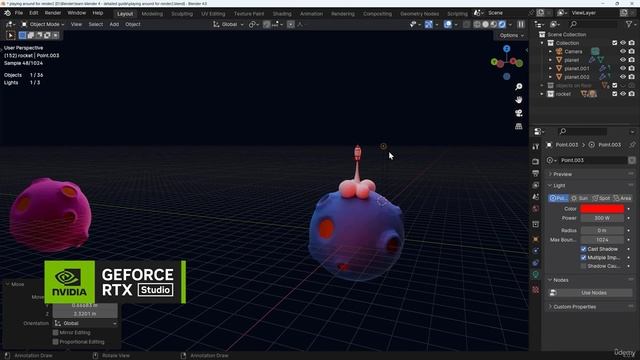Uncheck Cast Shadow checkbox

point(583,249)
